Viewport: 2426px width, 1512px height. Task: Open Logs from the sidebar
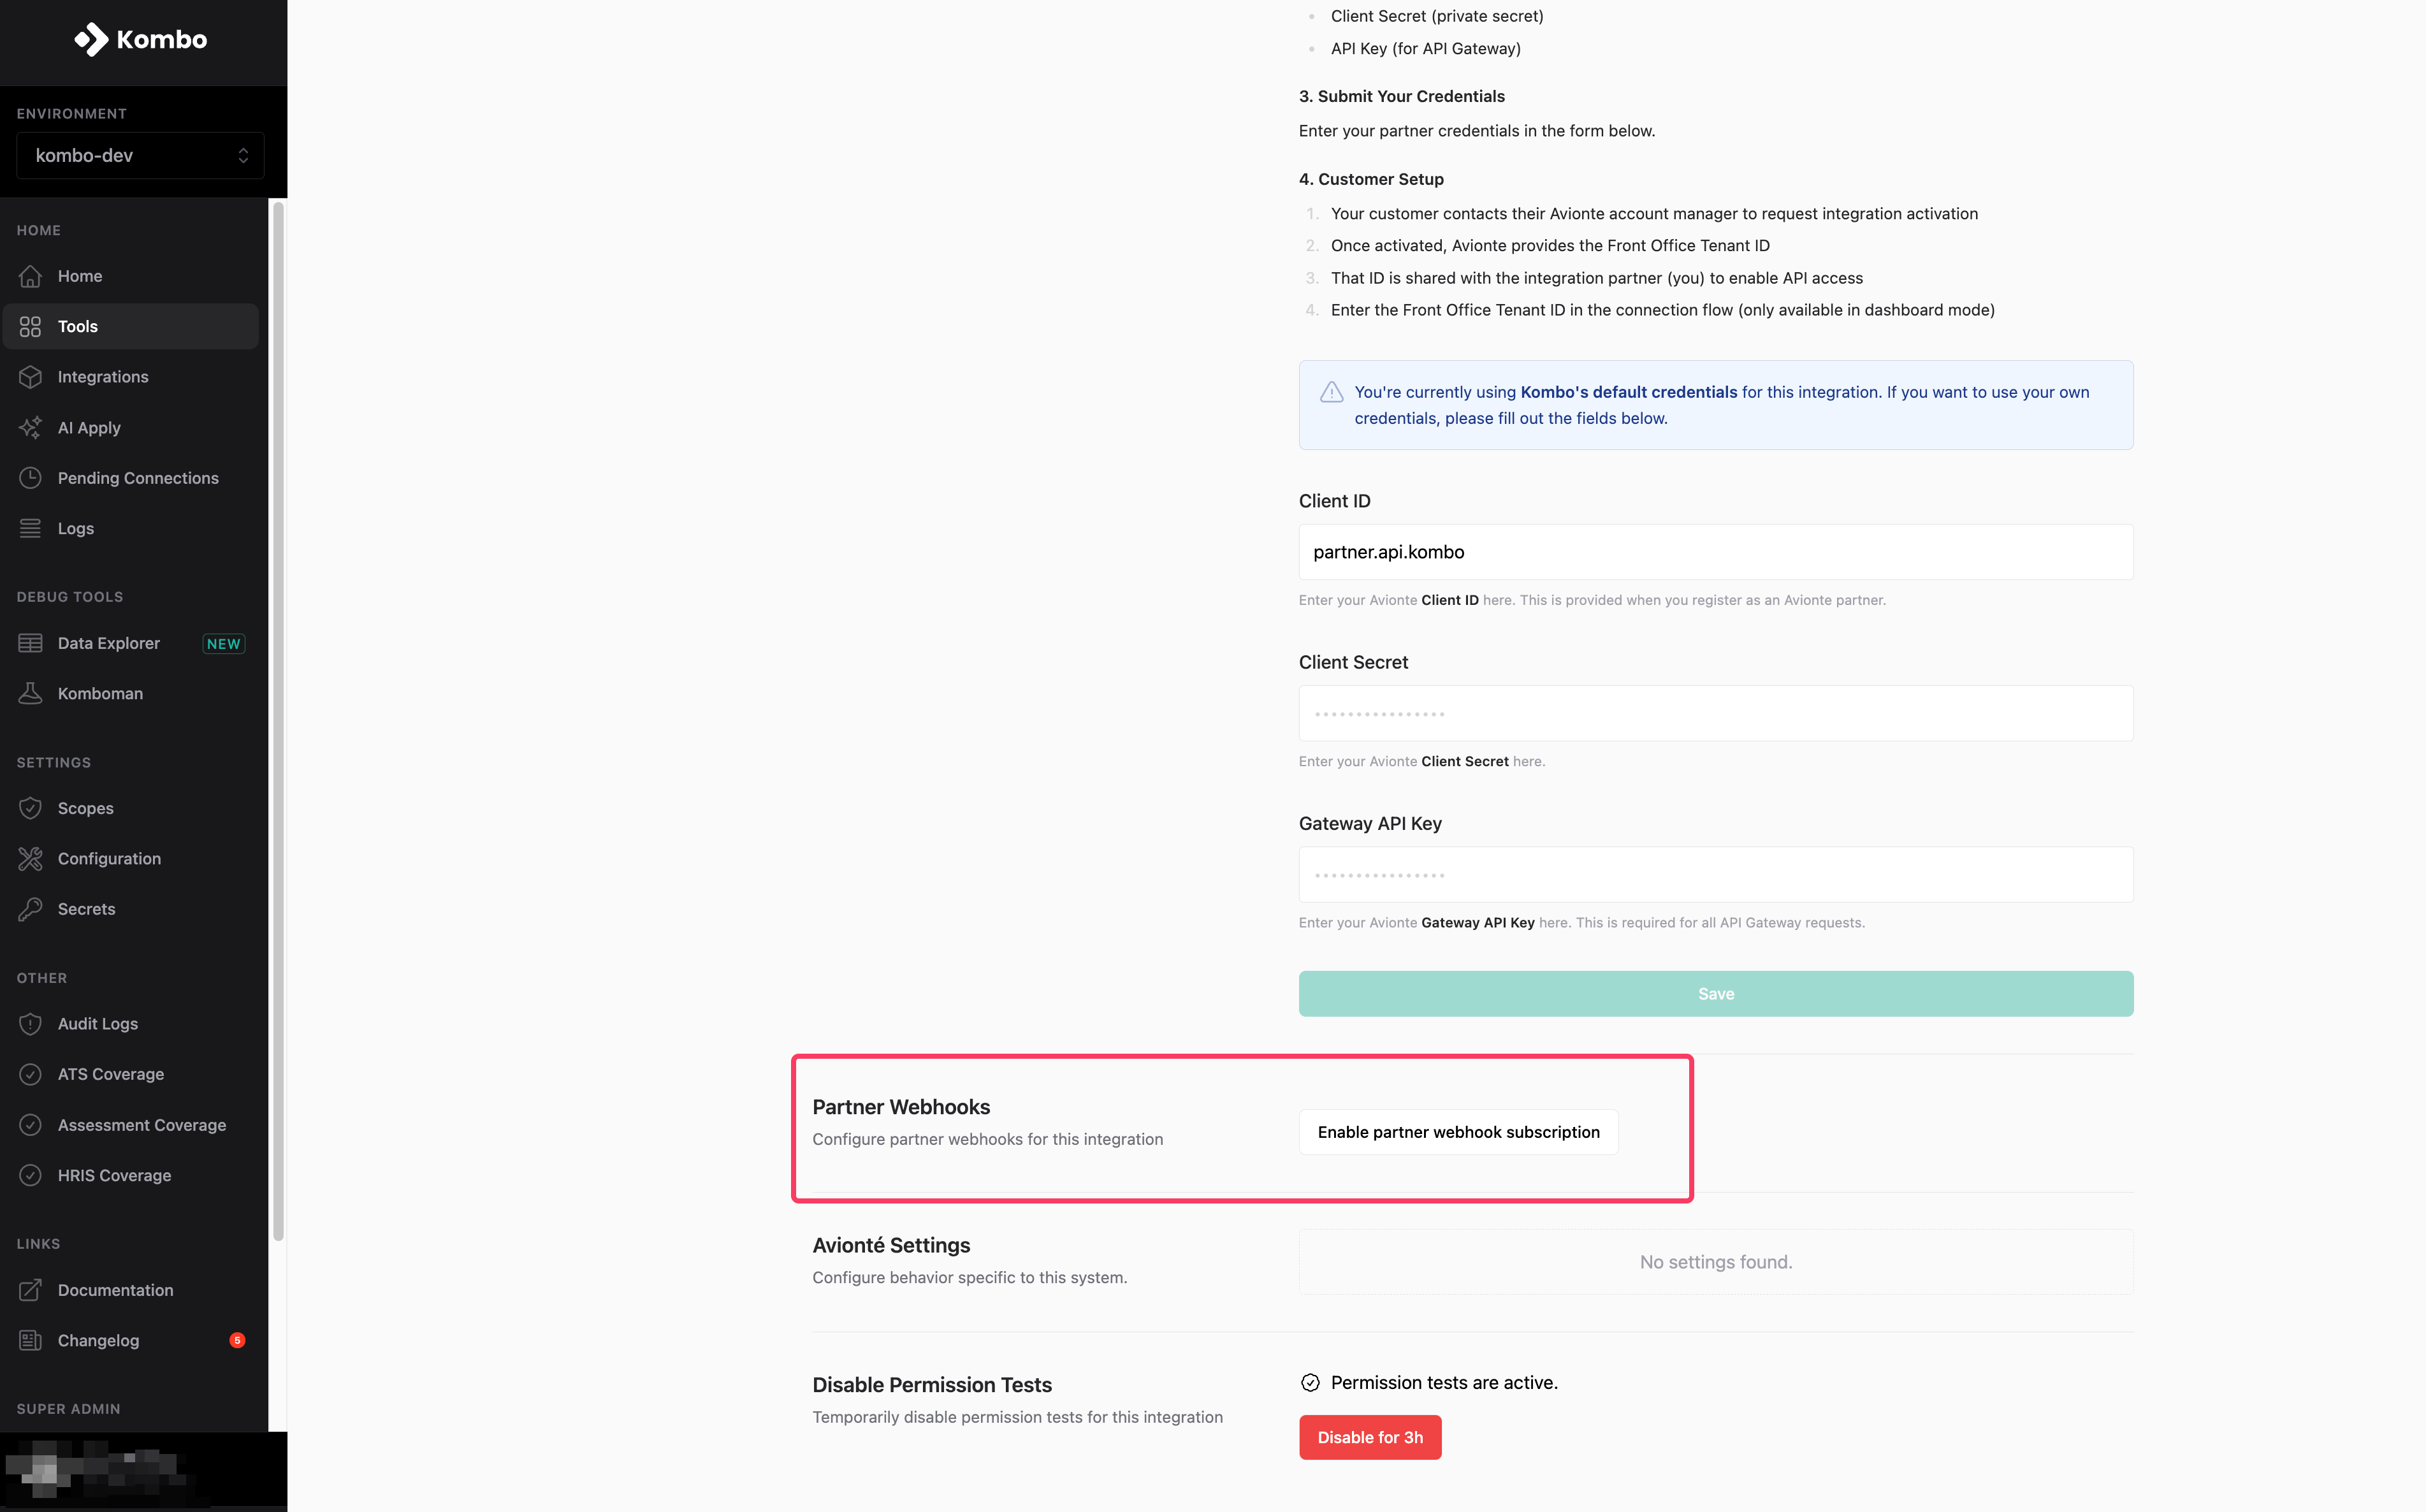[x=76, y=528]
